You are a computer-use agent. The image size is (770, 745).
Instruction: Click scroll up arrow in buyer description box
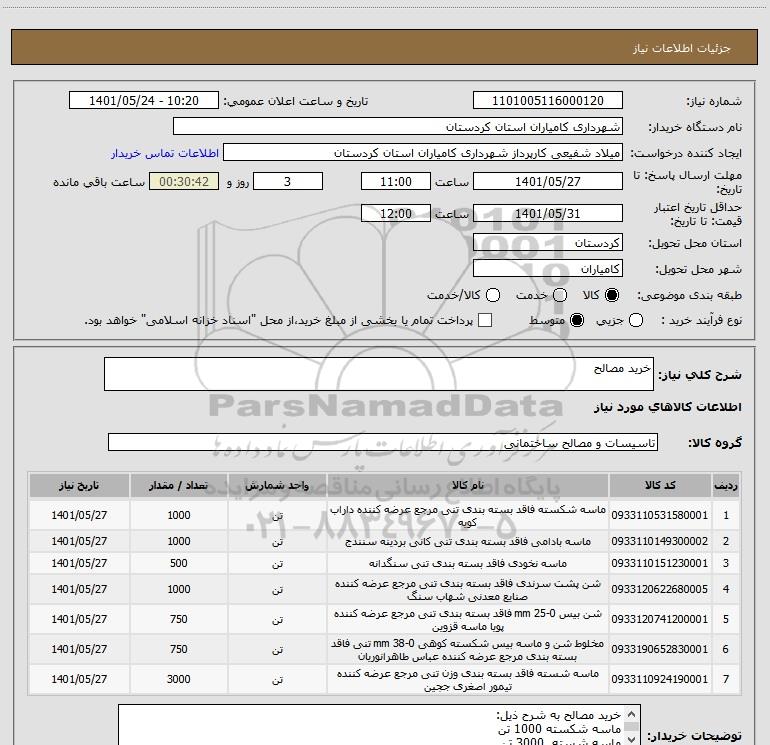point(632,714)
